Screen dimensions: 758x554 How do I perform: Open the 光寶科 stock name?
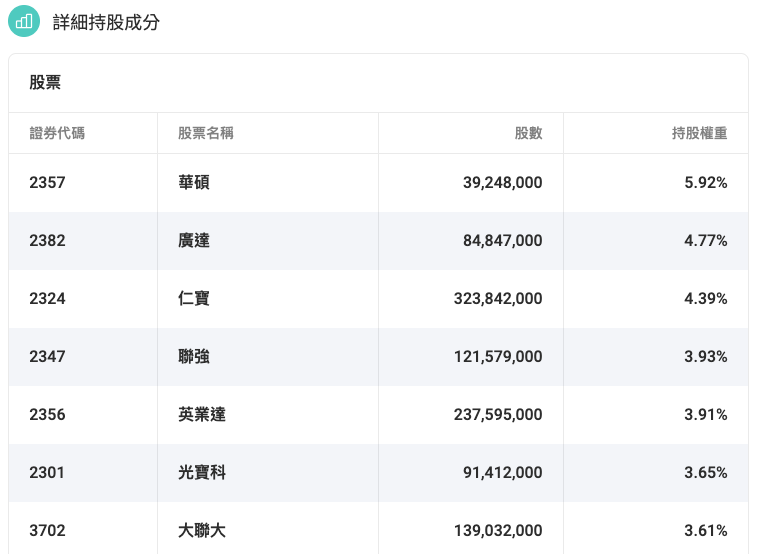(x=202, y=472)
